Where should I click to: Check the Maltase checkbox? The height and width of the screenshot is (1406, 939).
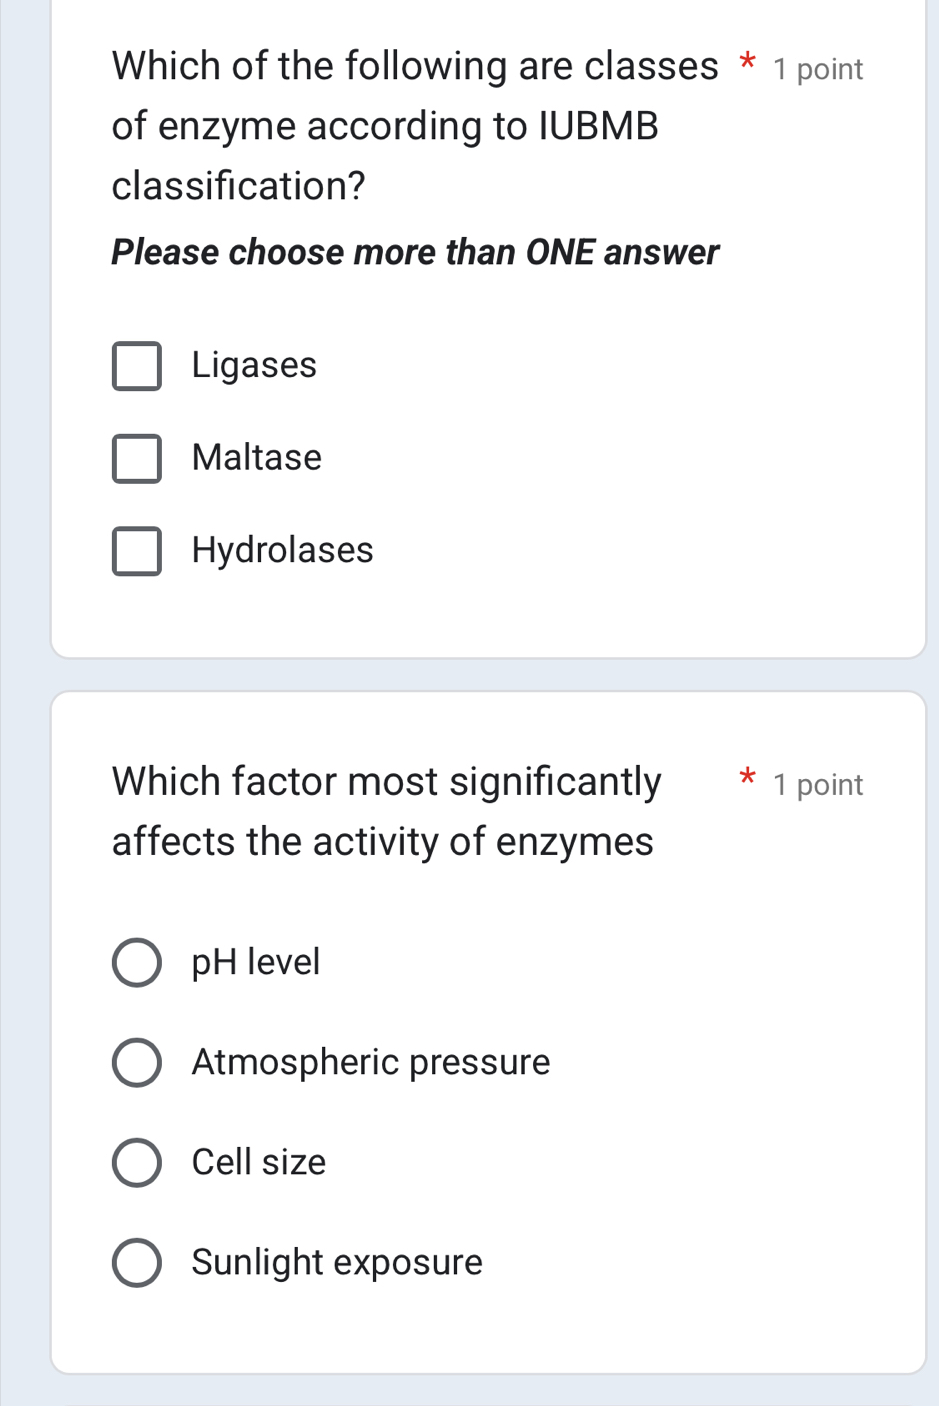click(x=138, y=459)
